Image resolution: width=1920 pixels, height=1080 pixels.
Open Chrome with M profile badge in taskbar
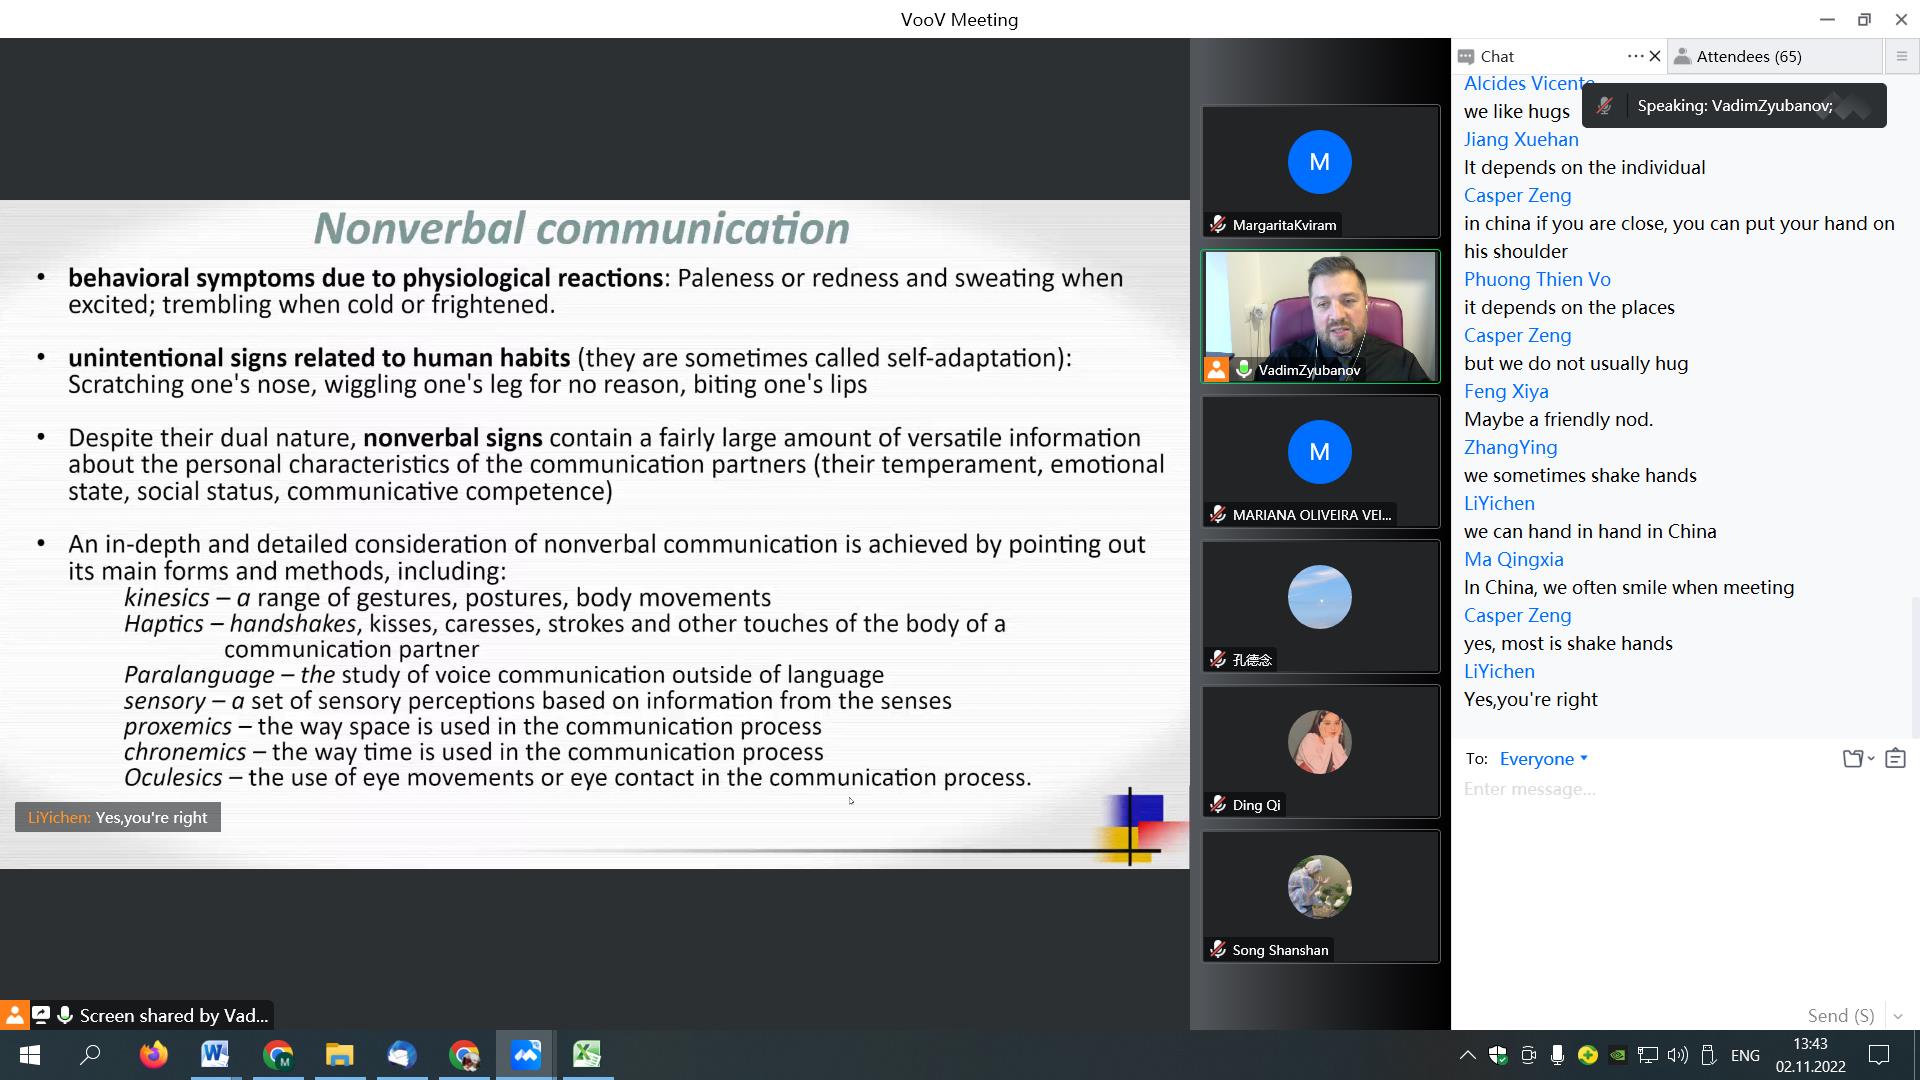tap(278, 1055)
